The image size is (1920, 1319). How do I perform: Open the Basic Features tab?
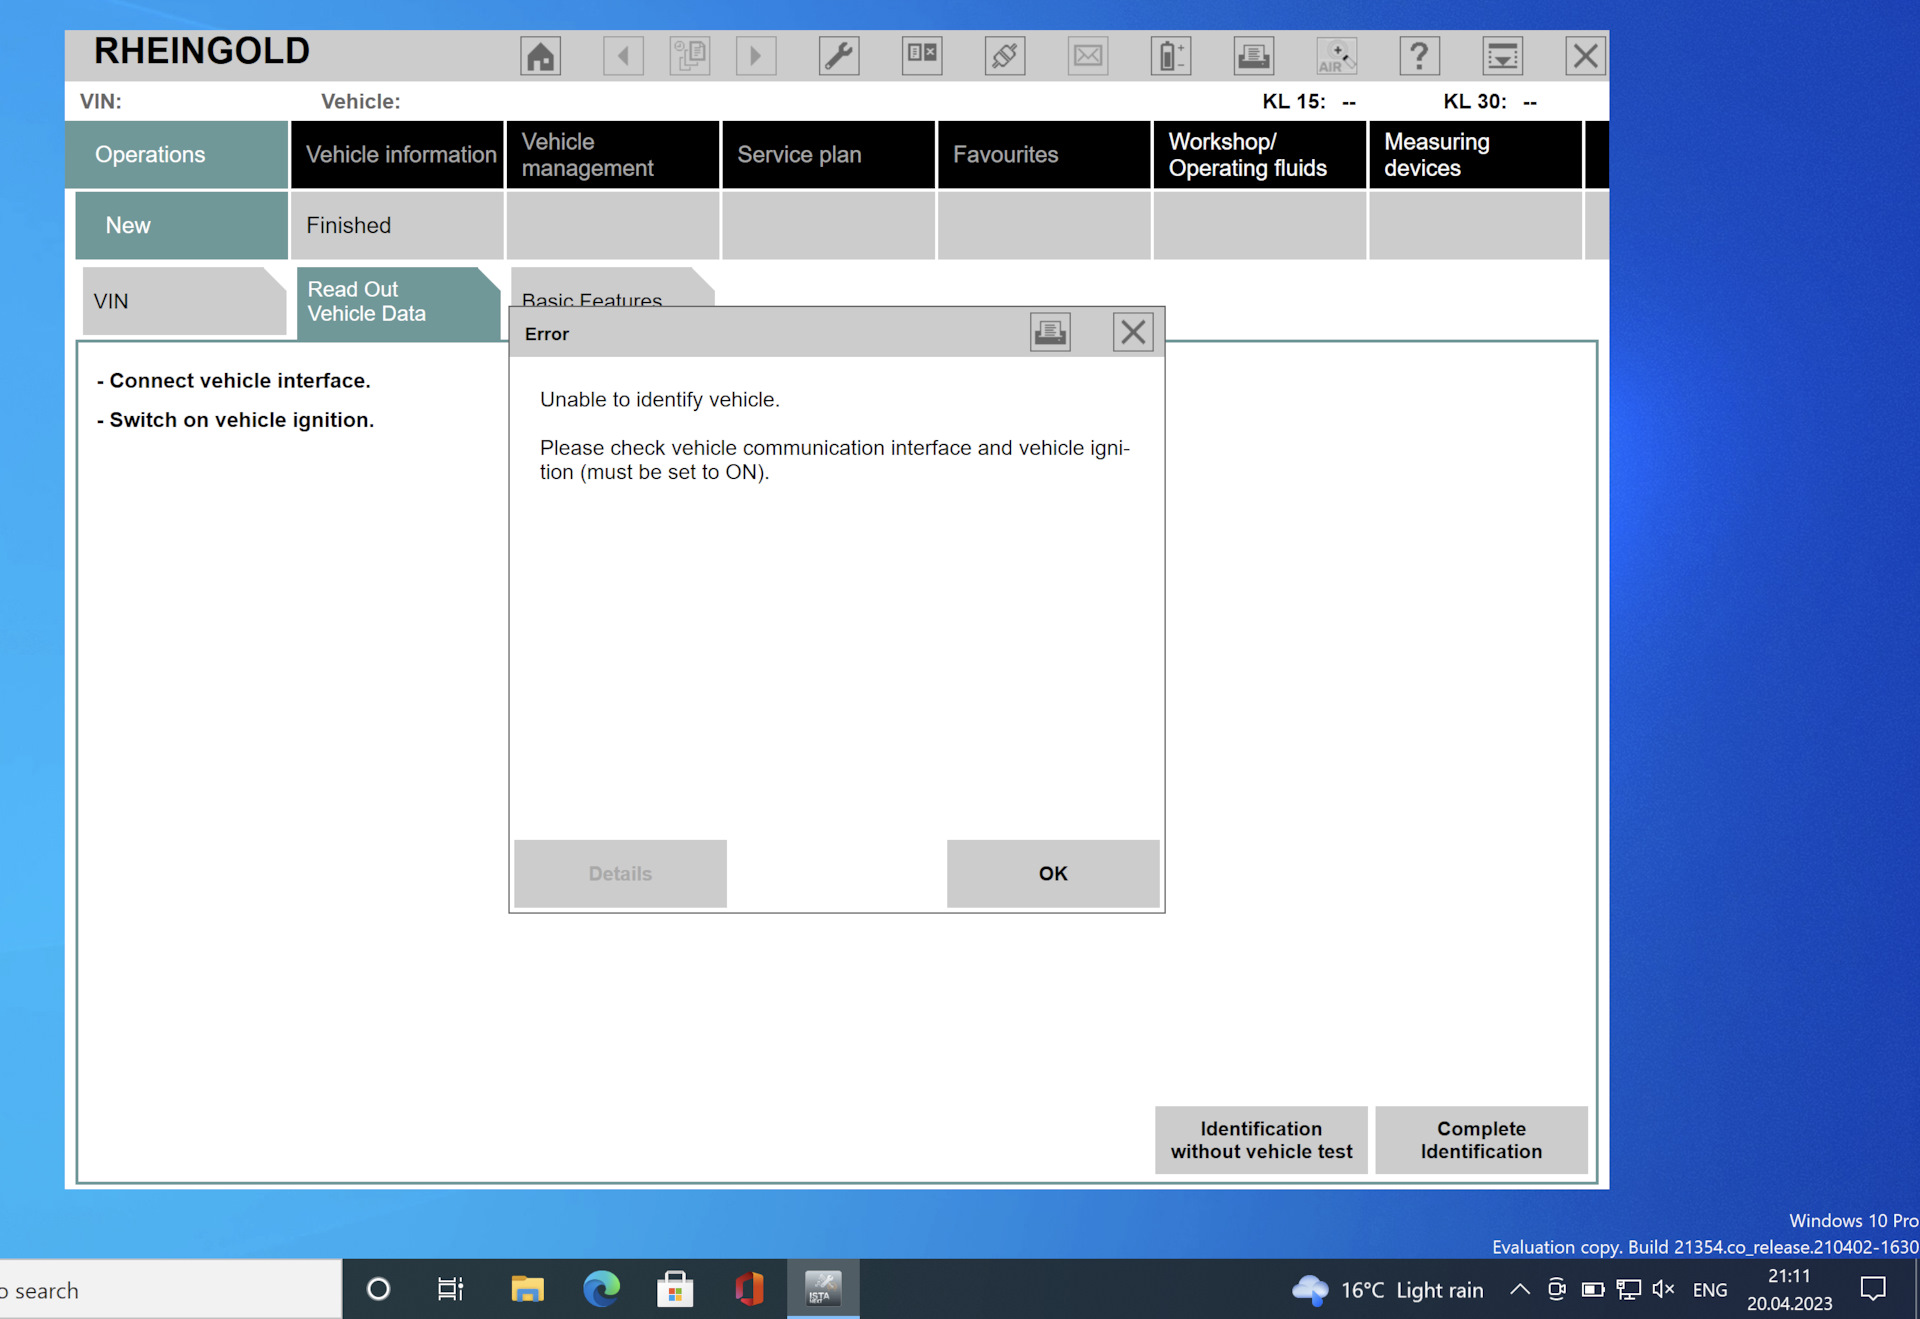click(612, 289)
